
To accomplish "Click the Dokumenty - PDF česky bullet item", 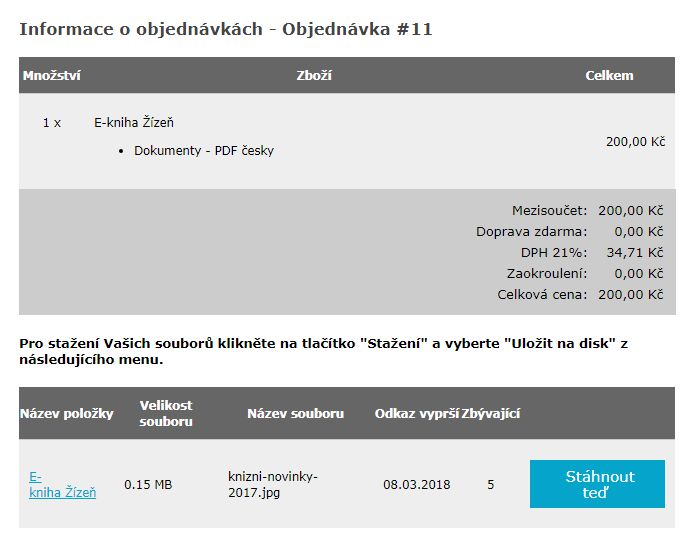I will click(x=203, y=151).
